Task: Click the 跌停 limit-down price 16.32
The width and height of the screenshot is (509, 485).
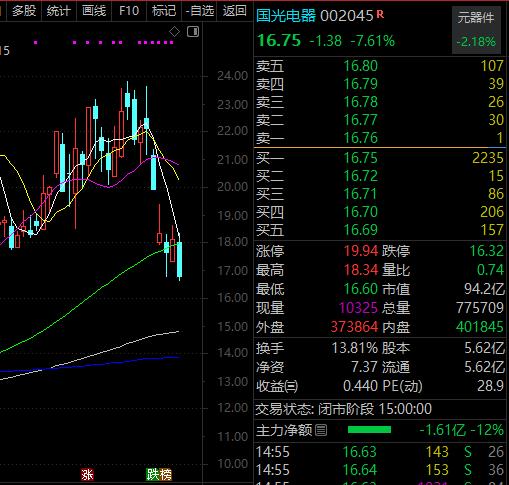Action: 486,251
